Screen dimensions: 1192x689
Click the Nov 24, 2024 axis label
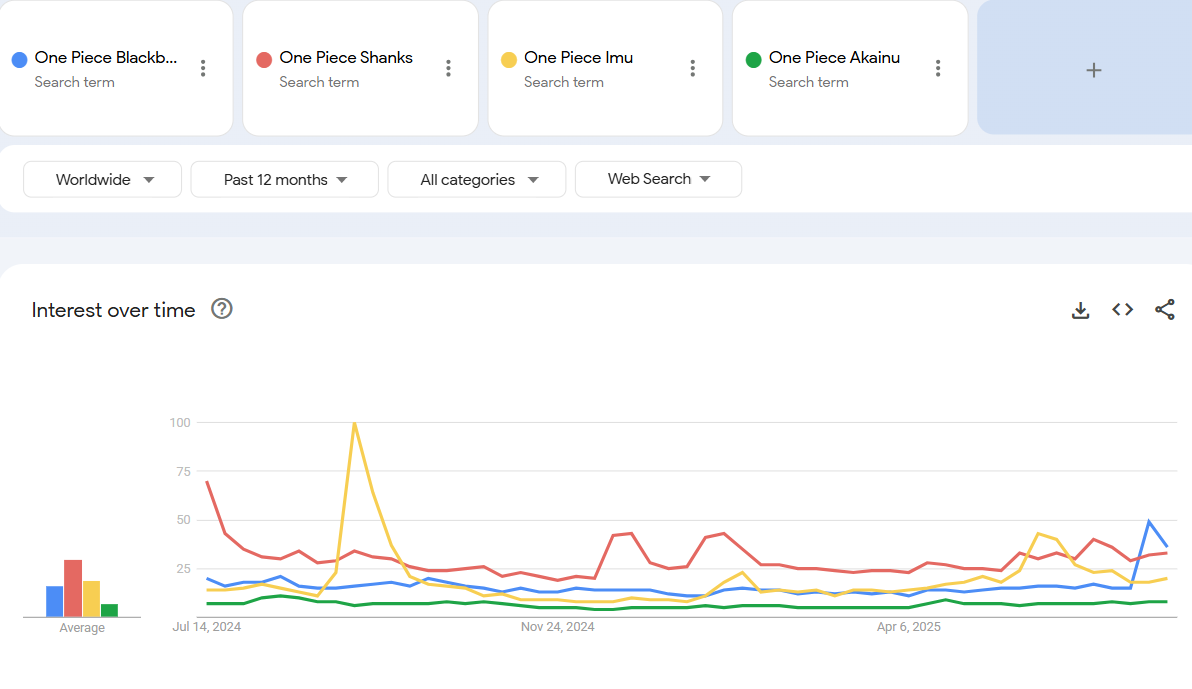tap(557, 627)
